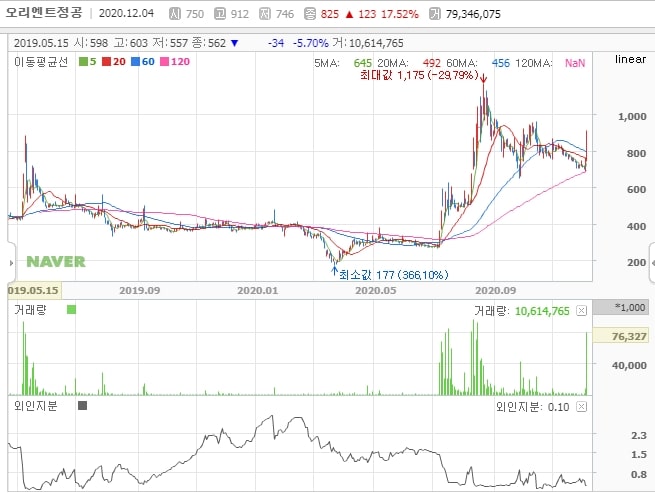Screen dimensions: 655x493
Task: Click the 17.52% change percentage
Action: [400, 14]
